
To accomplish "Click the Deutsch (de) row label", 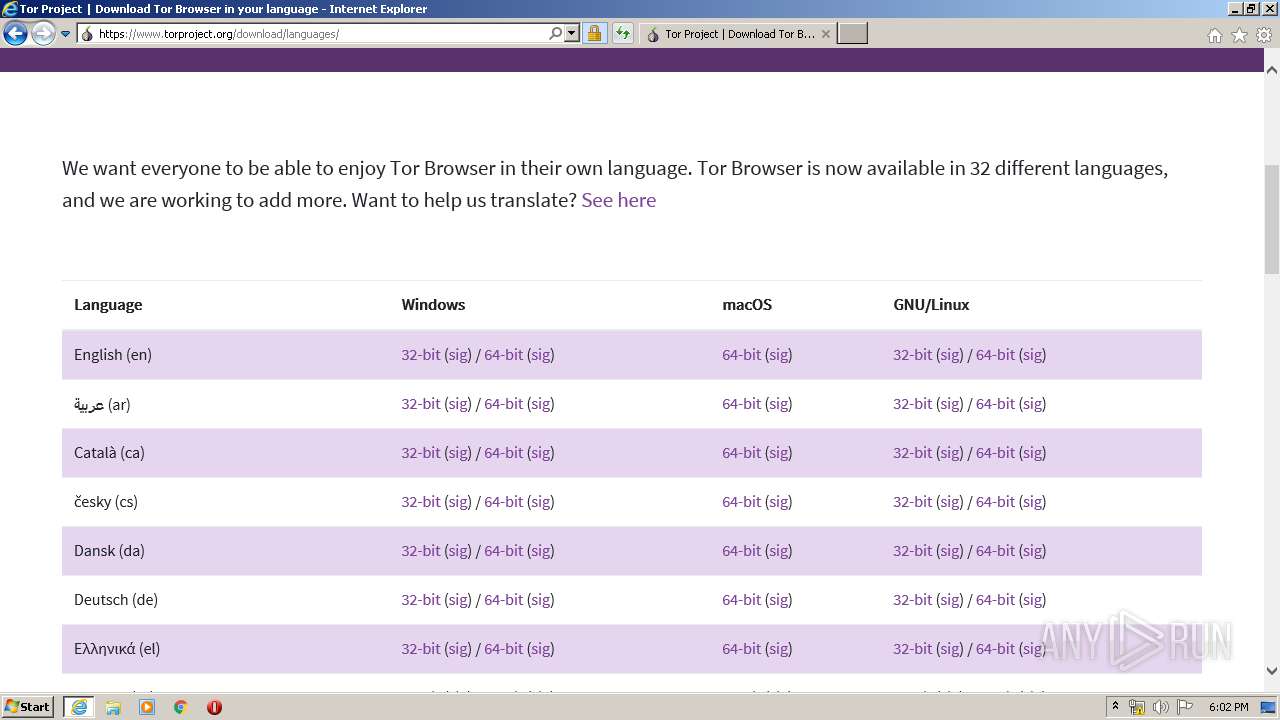I will pyautogui.click(x=116, y=600).
